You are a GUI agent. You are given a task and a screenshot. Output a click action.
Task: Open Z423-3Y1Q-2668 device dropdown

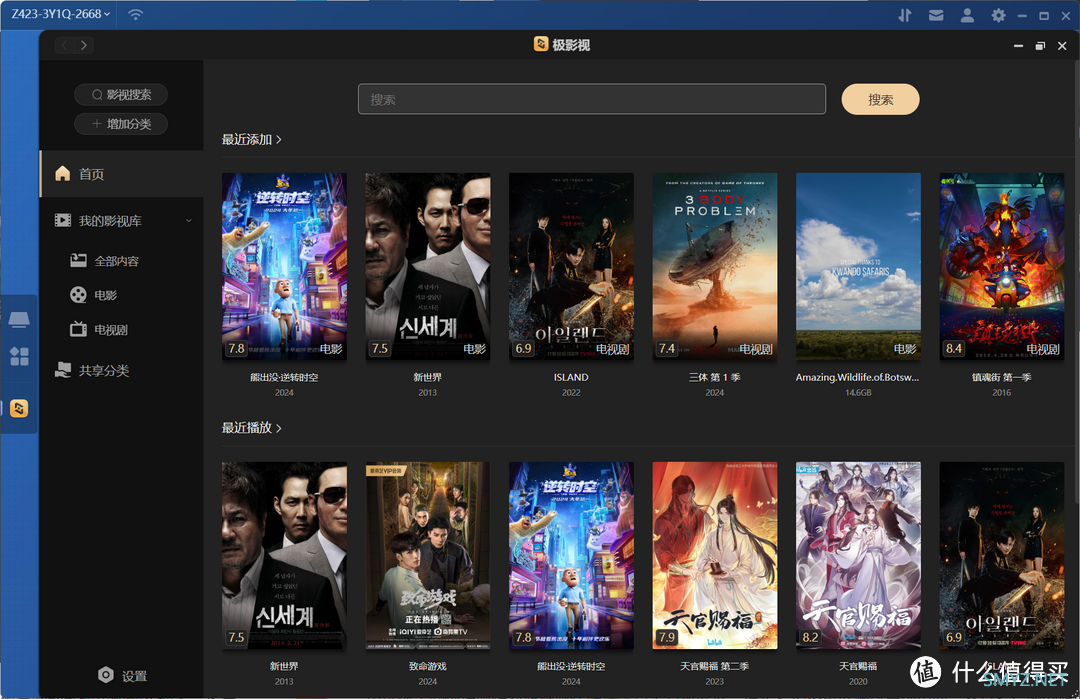tap(61, 14)
